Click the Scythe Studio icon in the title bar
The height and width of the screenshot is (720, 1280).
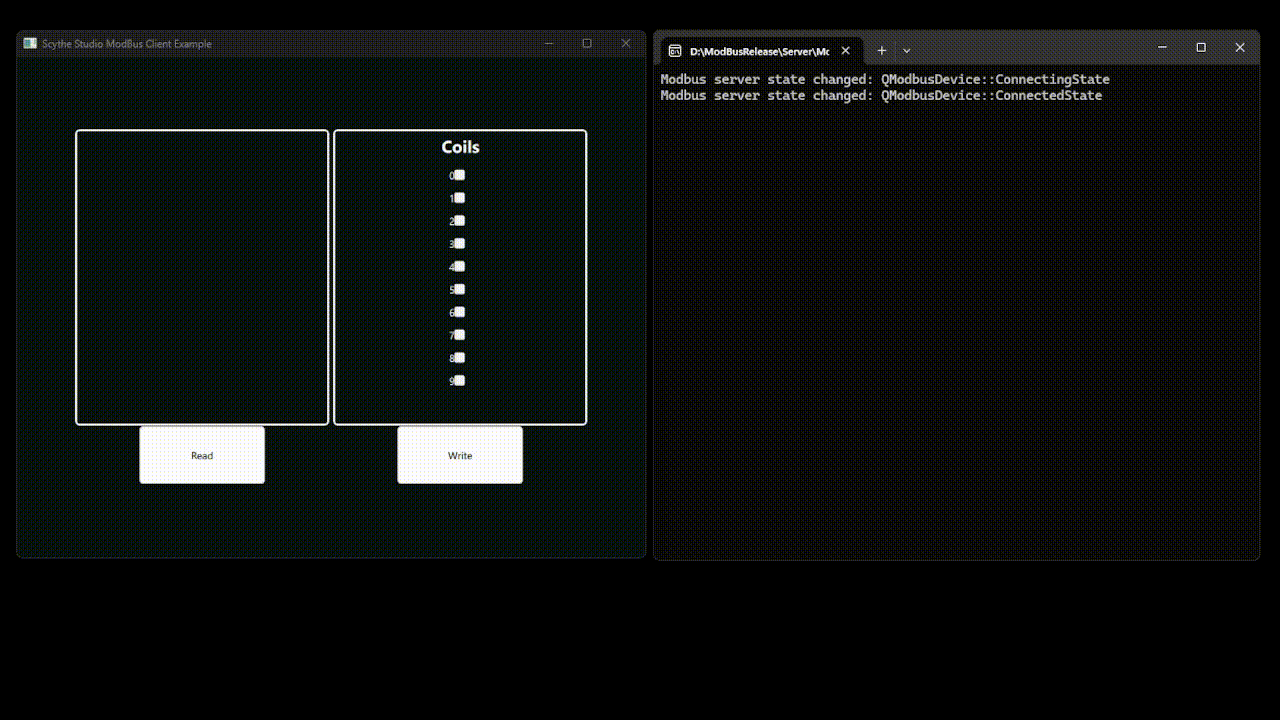point(30,43)
